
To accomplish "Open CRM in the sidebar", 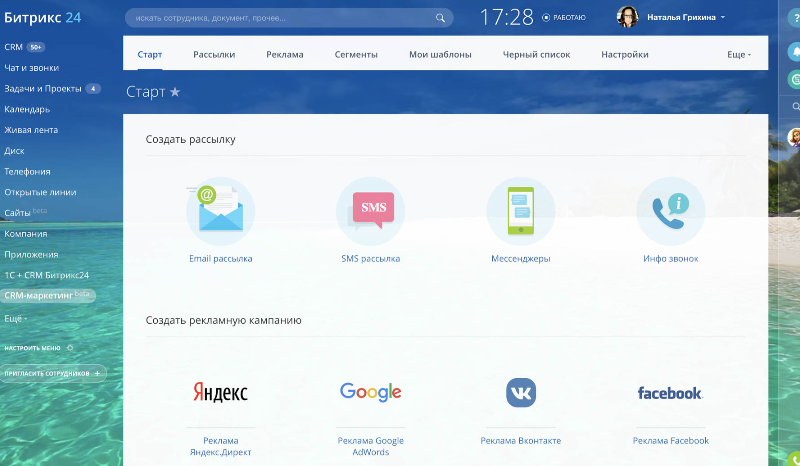I will (13, 47).
